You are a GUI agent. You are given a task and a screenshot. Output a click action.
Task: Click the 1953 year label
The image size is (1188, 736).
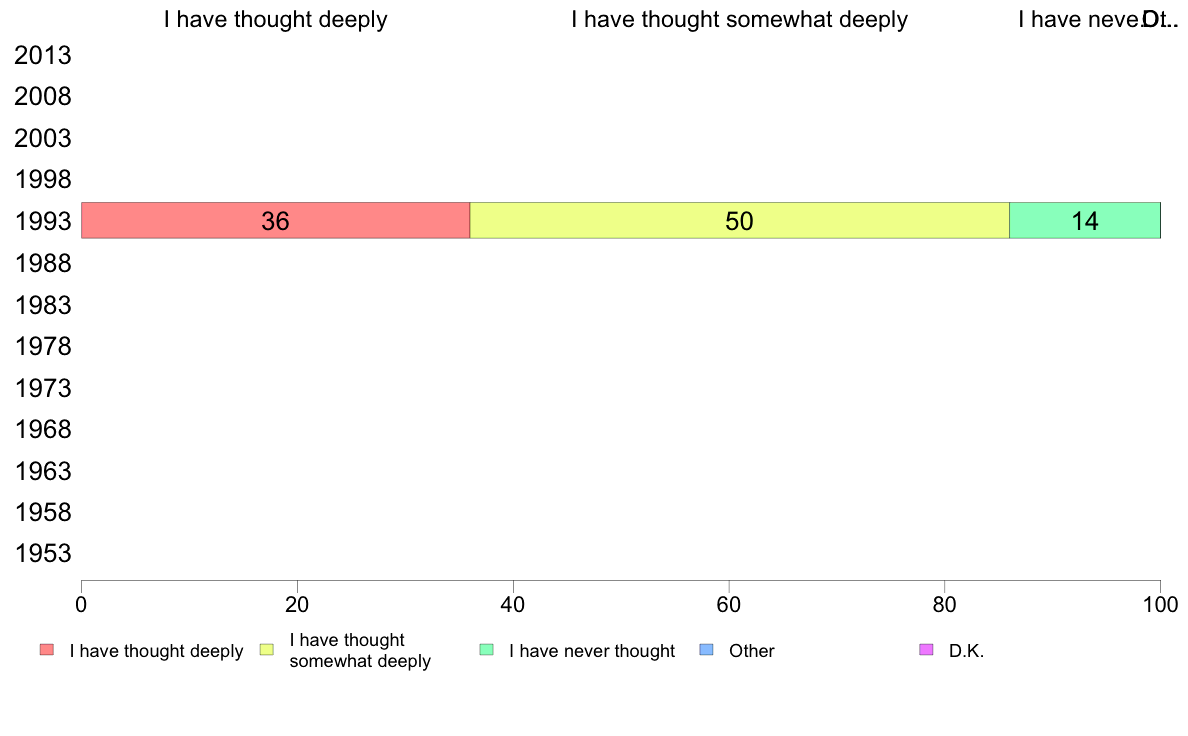[x=43, y=553]
